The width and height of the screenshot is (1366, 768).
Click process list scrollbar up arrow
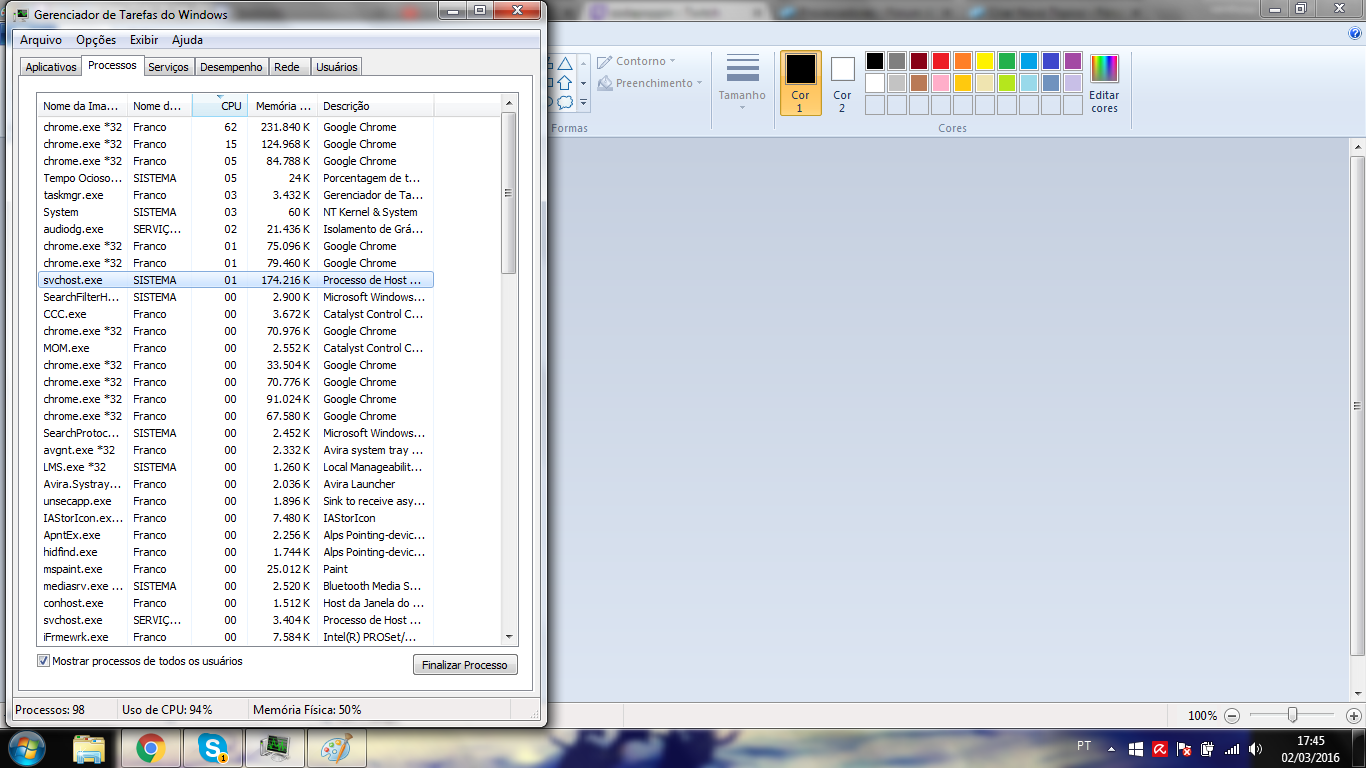509,103
